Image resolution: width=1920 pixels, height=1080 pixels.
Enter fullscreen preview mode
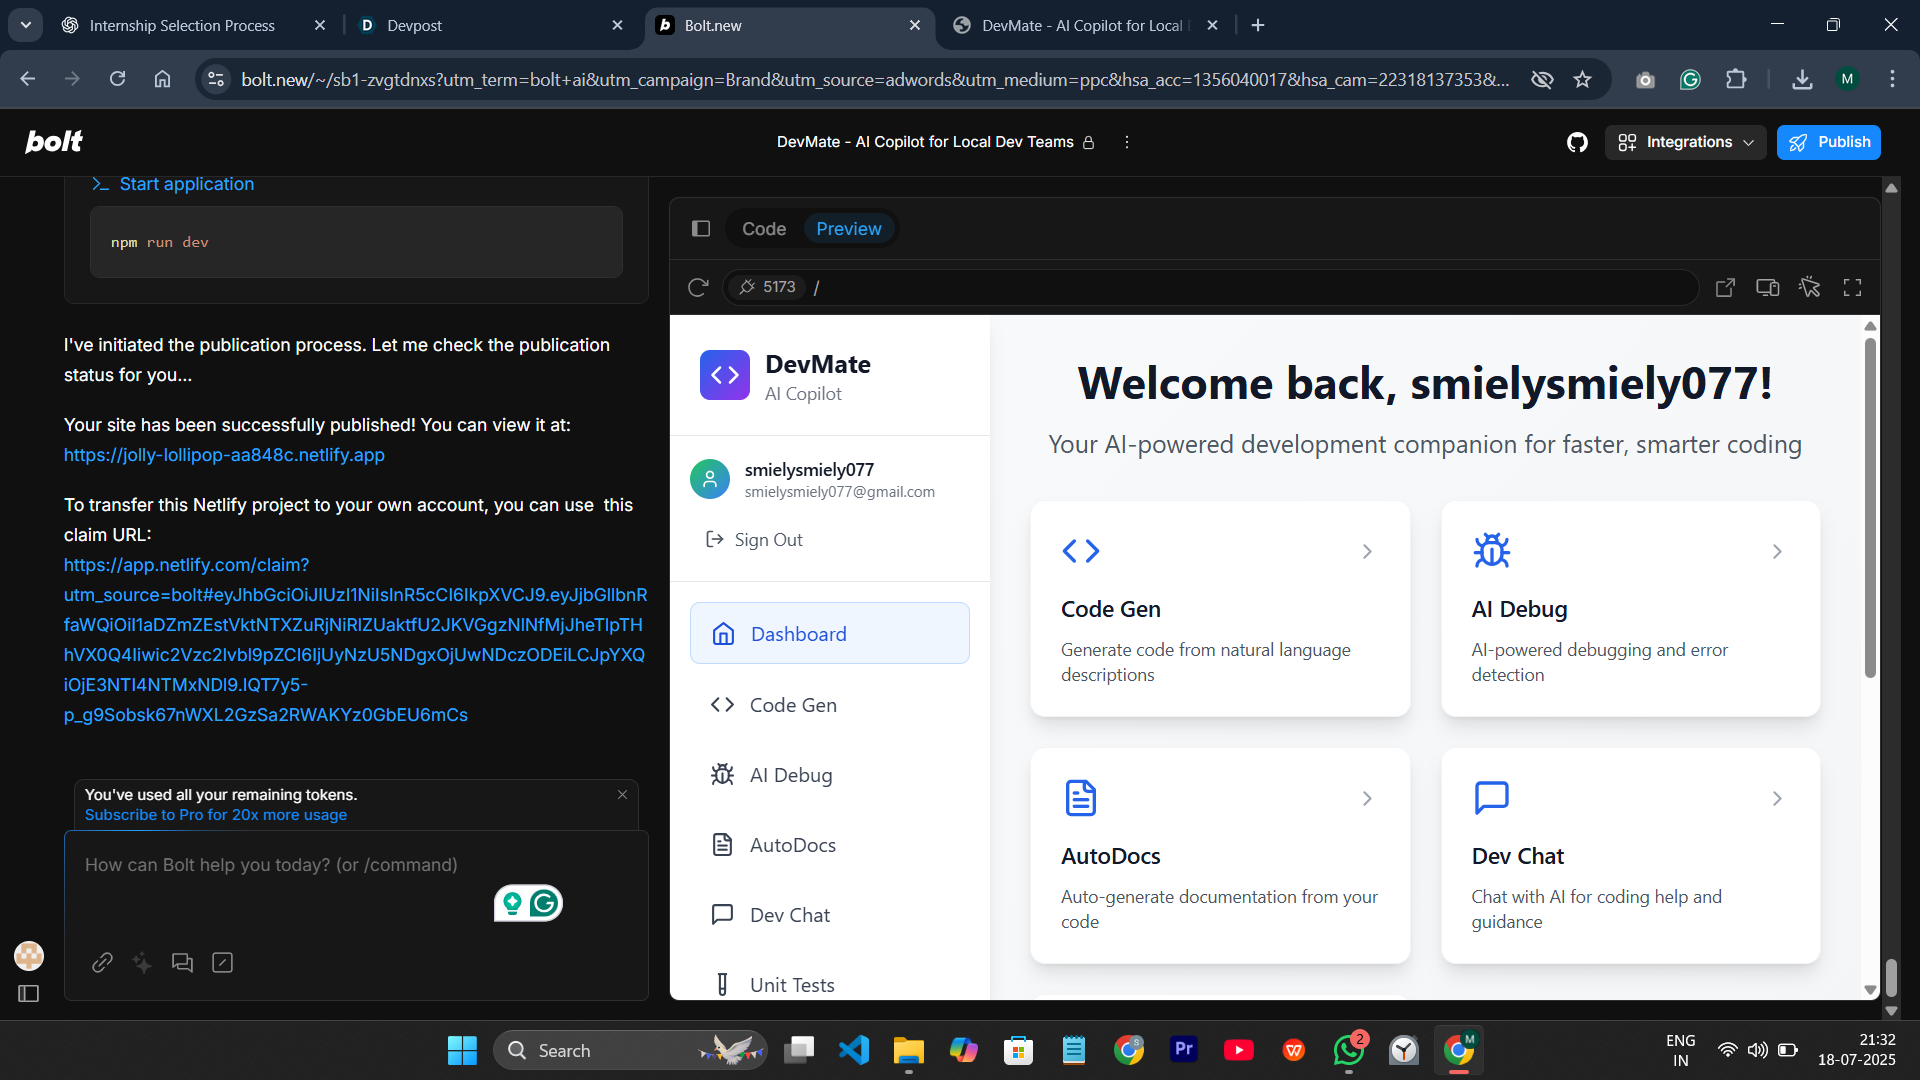point(1852,288)
